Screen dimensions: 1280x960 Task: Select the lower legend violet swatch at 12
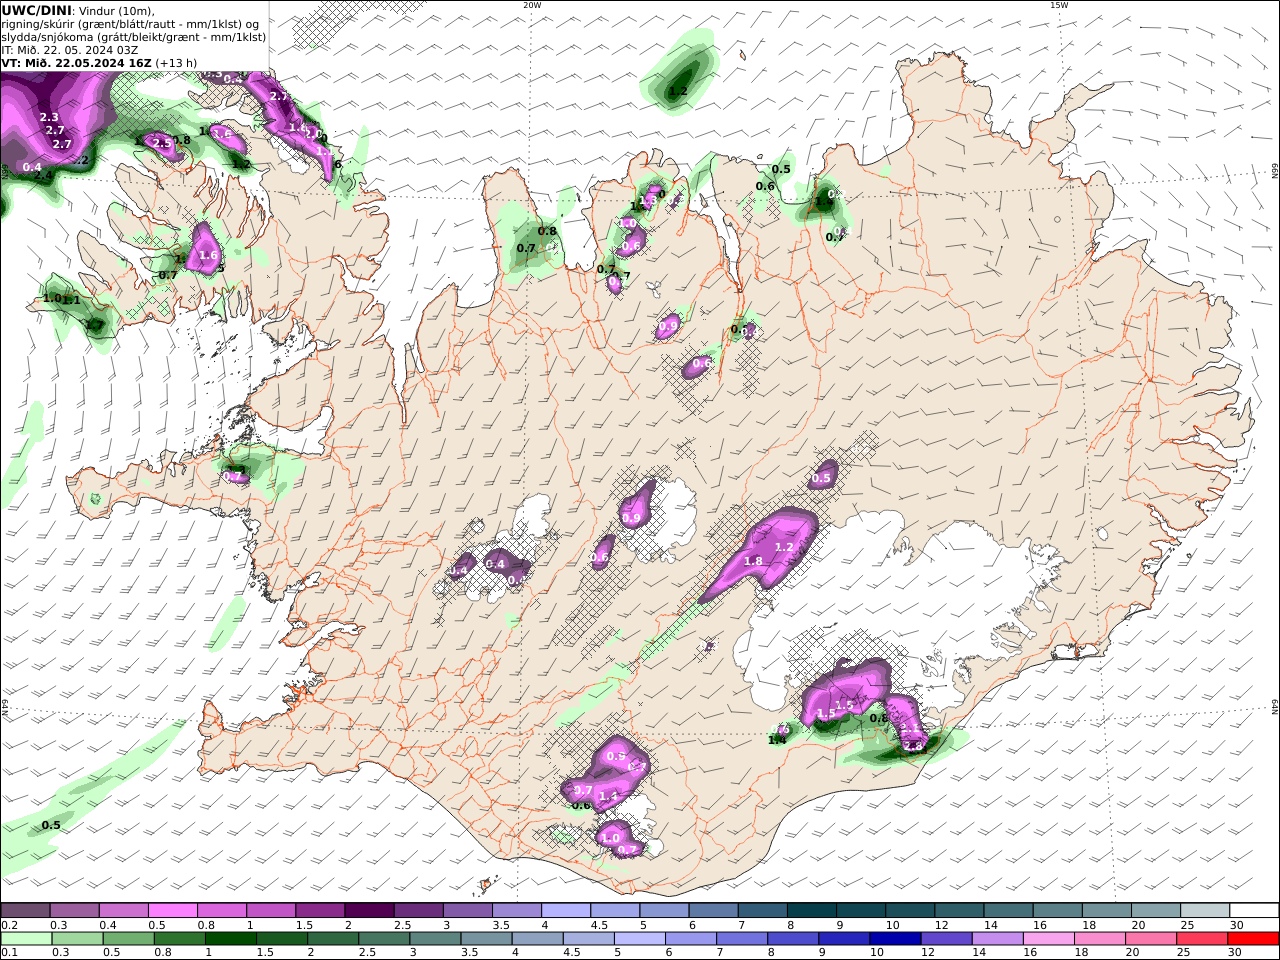point(945,939)
